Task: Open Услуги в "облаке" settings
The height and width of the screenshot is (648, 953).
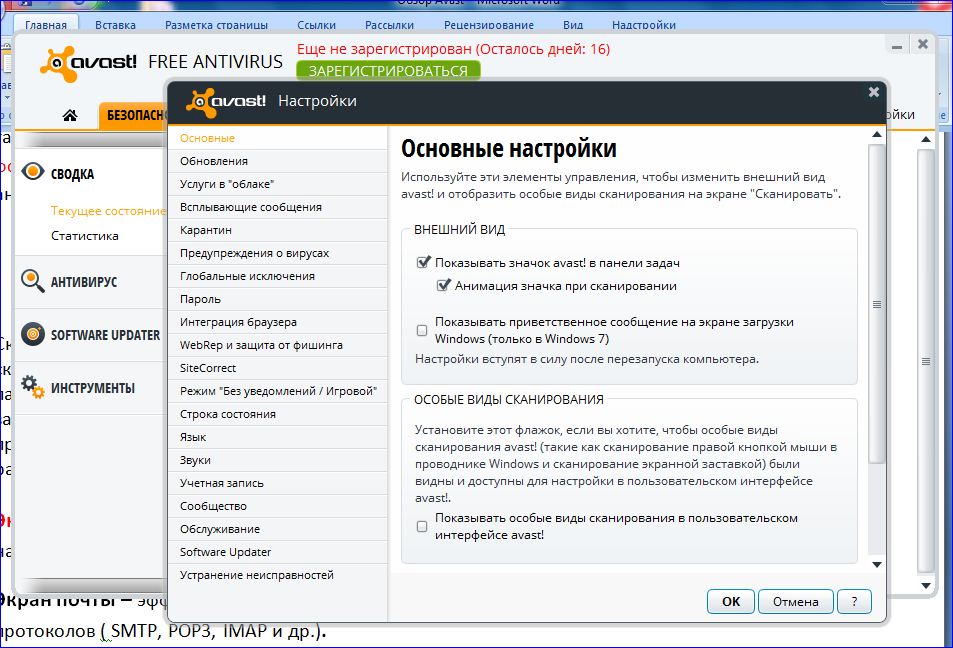Action: [x=278, y=184]
